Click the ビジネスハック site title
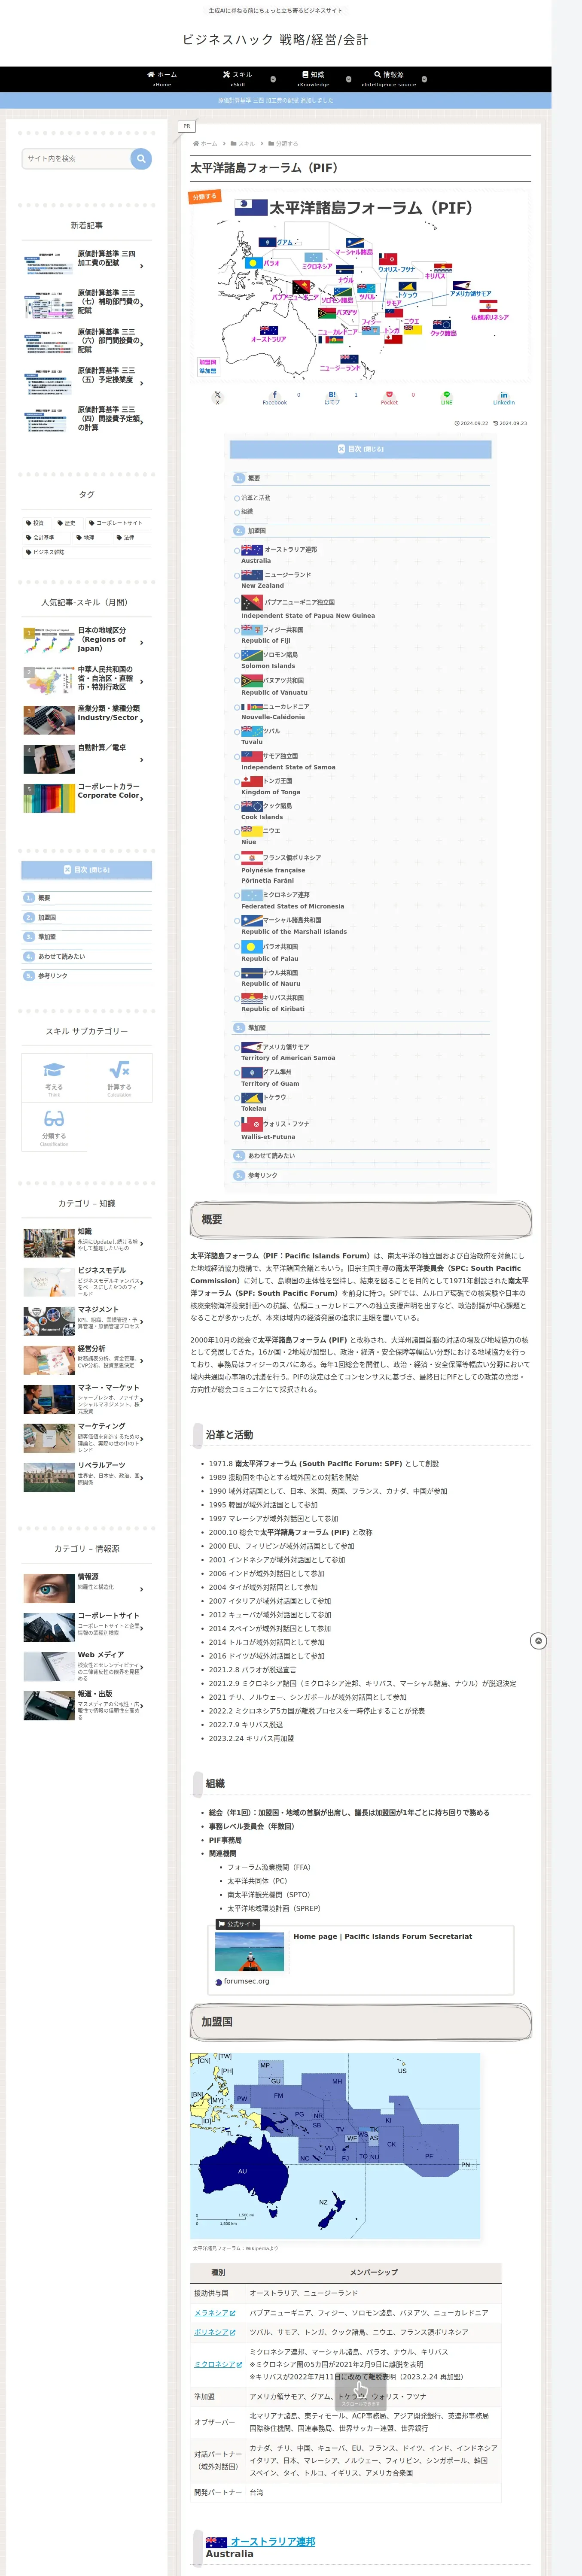 (x=275, y=40)
